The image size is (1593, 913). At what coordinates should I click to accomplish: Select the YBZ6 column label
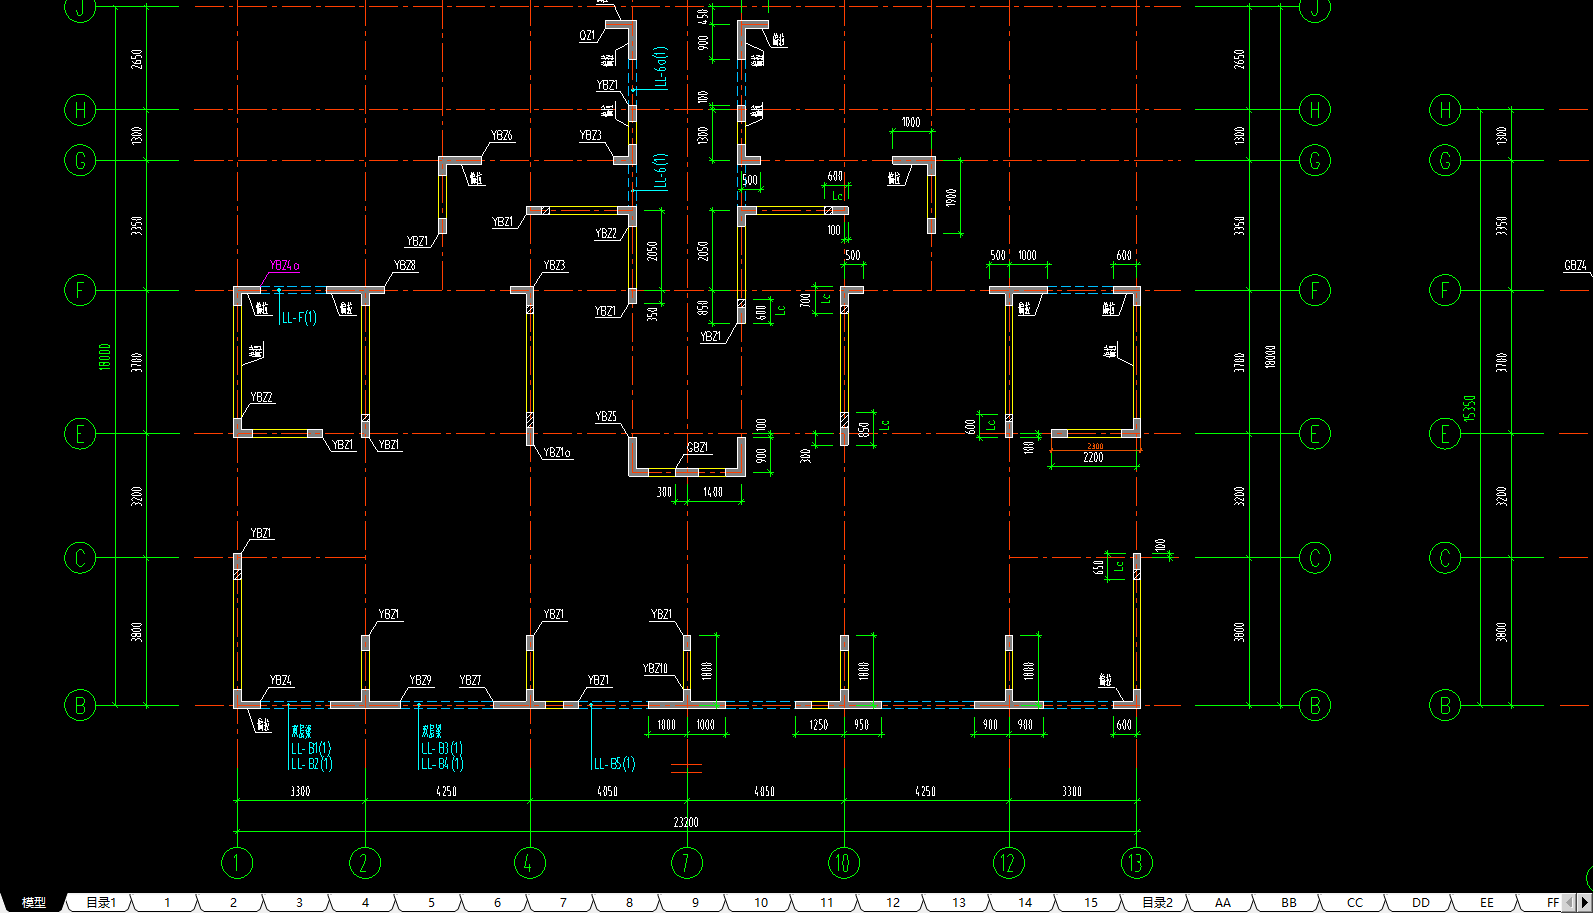pos(502,136)
